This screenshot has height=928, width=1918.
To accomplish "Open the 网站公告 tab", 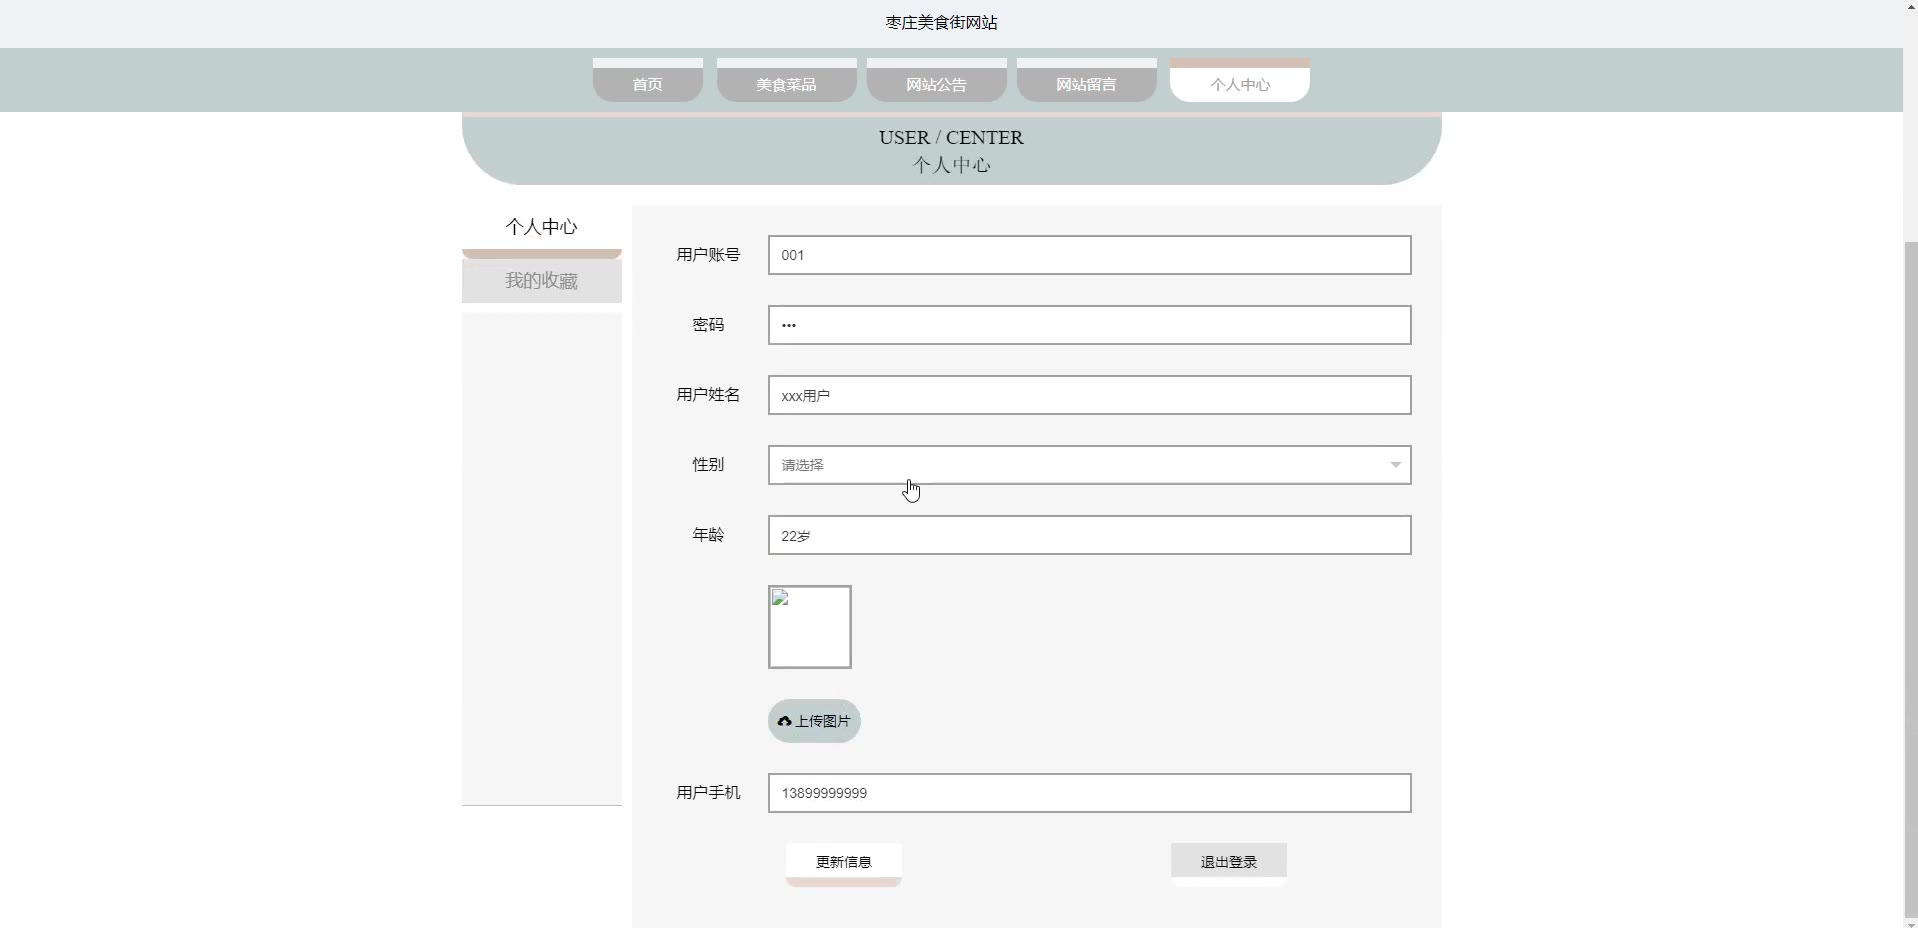I will tap(936, 80).
